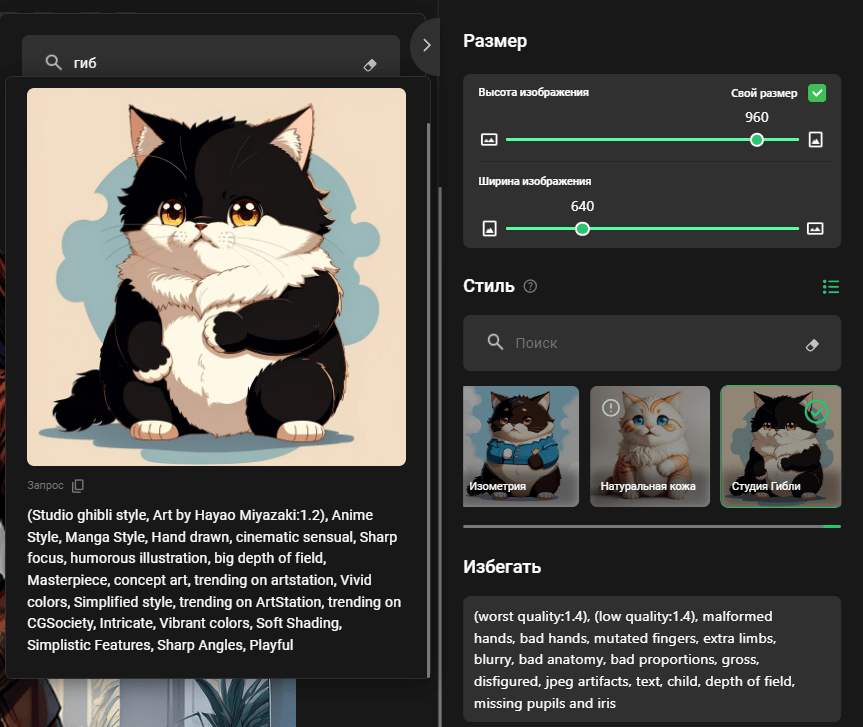Screen dimensions: 863x727
Task: Click the help icon next to 'Стиль'
Action: pyautogui.click(x=530, y=286)
